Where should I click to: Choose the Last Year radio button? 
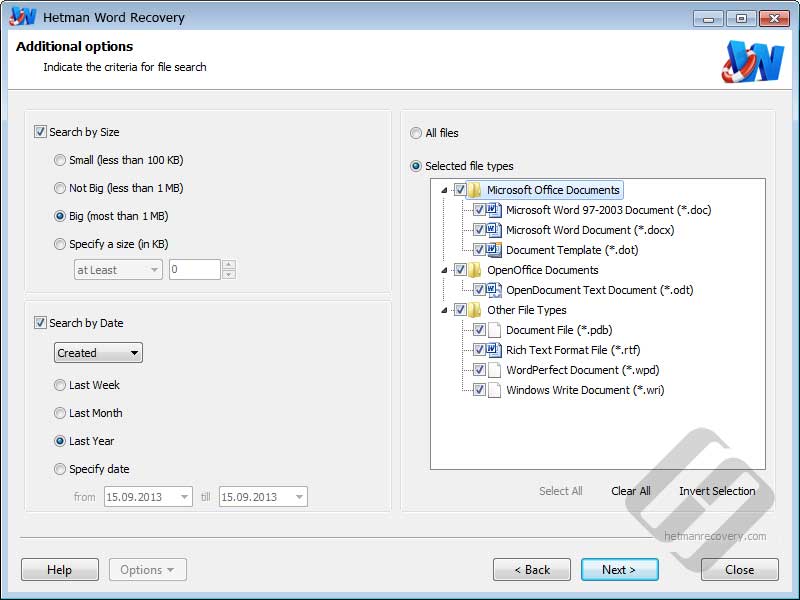(x=60, y=441)
